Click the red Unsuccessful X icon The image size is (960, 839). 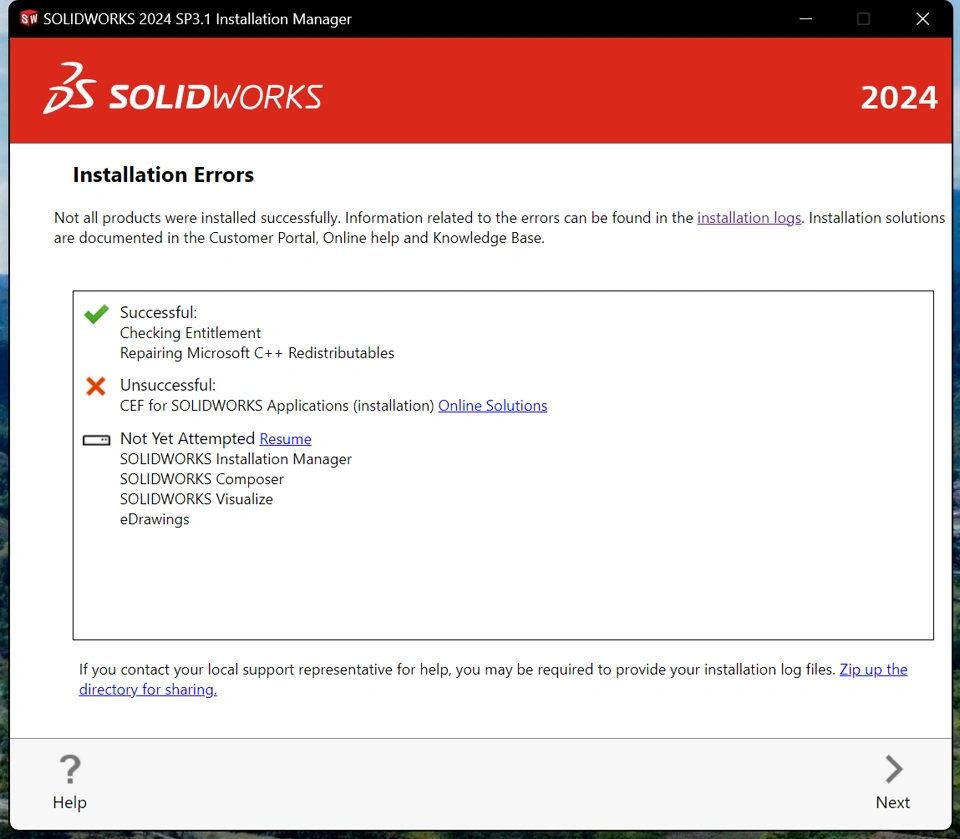pos(96,386)
